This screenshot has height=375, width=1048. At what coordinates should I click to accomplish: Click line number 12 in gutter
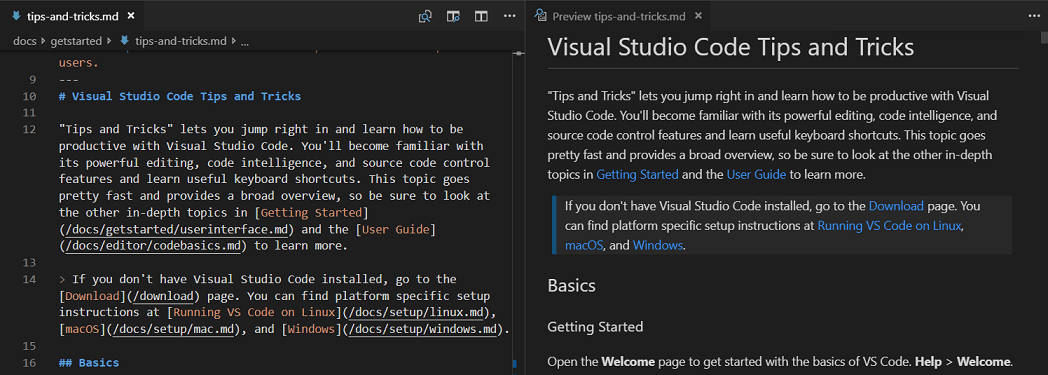tap(29, 129)
